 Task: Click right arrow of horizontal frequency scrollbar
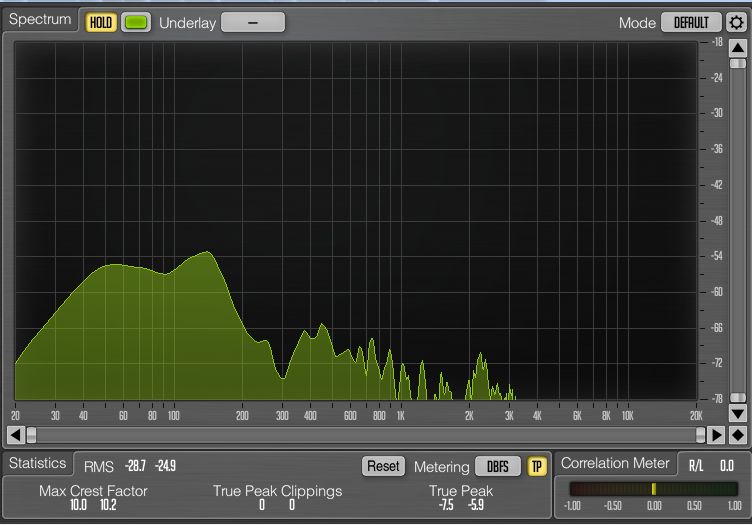click(x=716, y=435)
